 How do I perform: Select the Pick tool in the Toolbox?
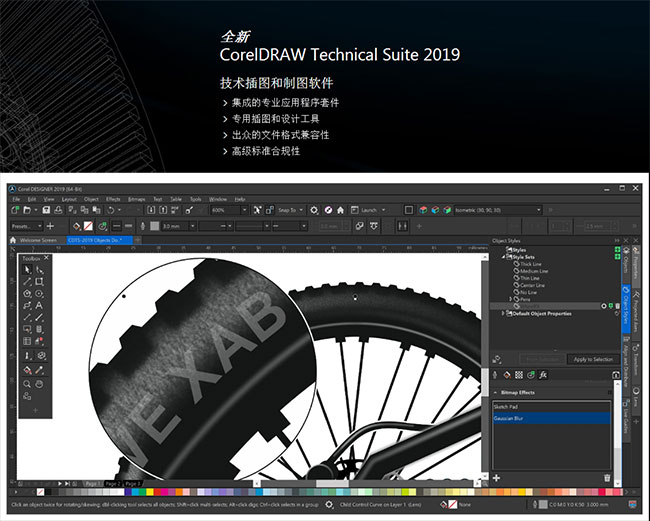[27, 270]
